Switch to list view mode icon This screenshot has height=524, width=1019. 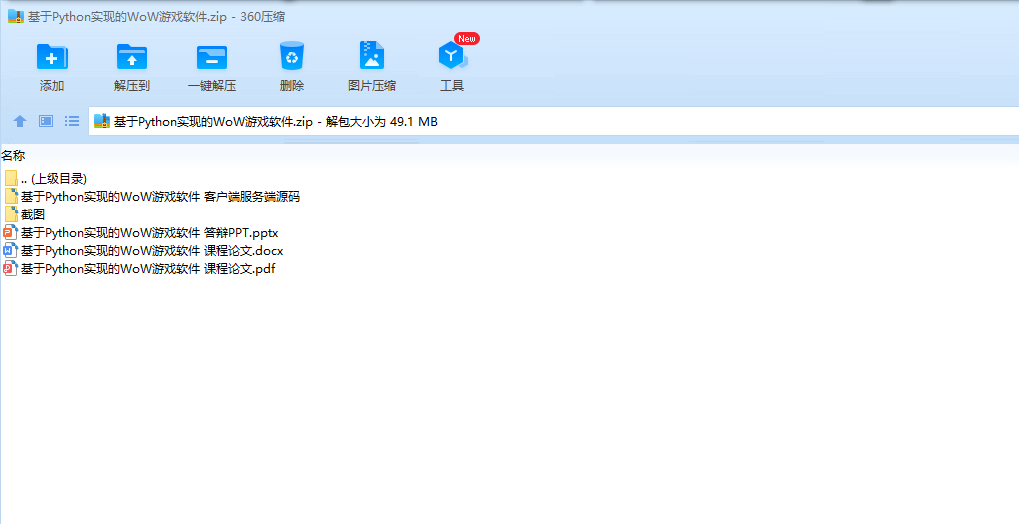pyautogui.click(x=72, y=121)
